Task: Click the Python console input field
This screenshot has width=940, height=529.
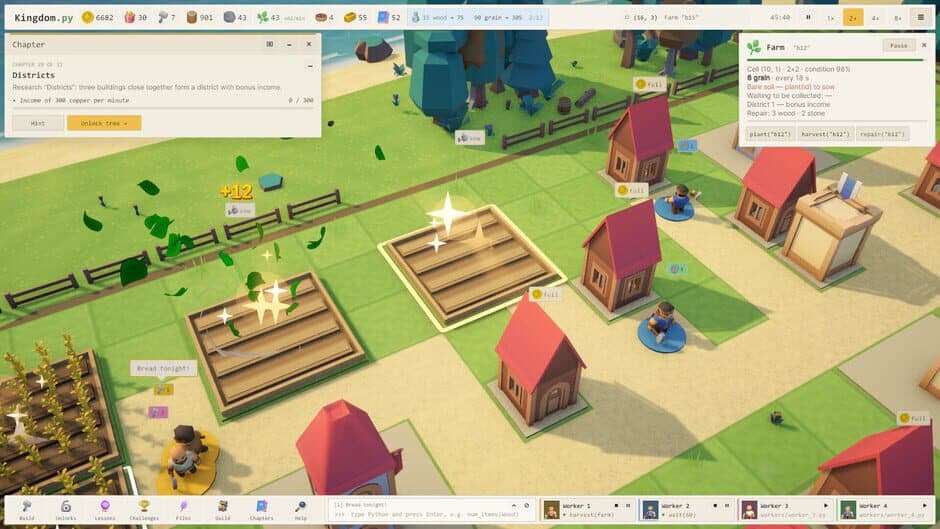Action: click(x=426, y=515)
